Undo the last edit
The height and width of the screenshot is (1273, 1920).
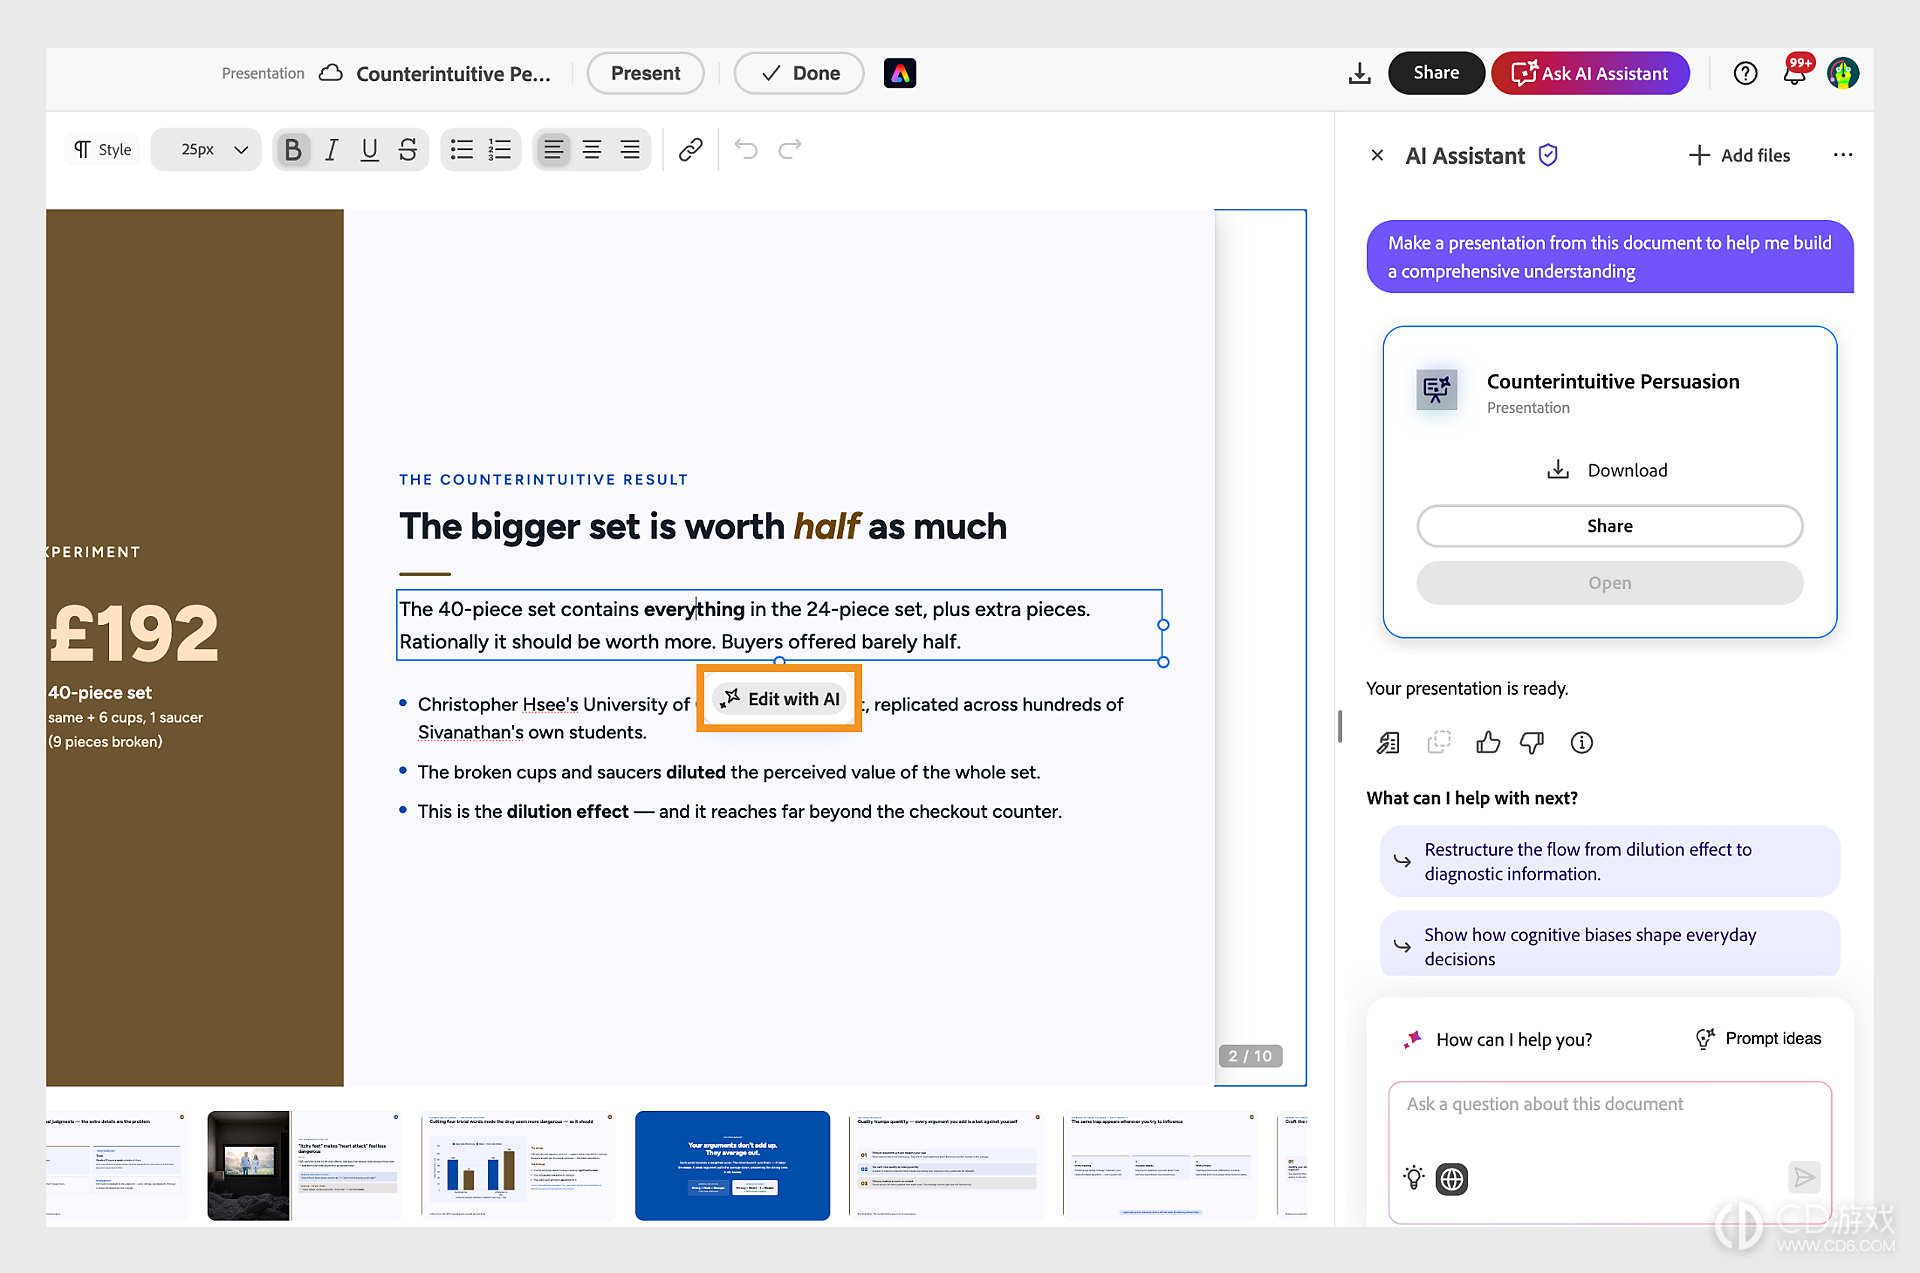[x=746, y=150]
